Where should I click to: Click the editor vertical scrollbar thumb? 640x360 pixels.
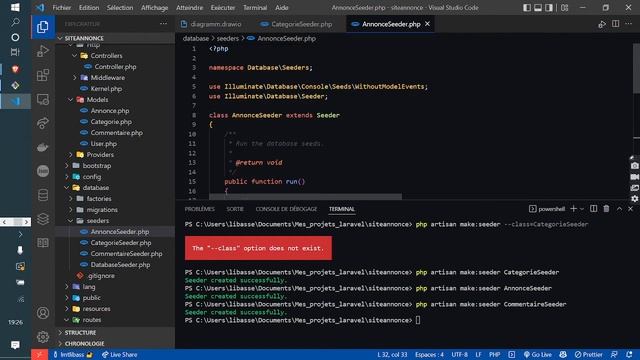point(636,68)
